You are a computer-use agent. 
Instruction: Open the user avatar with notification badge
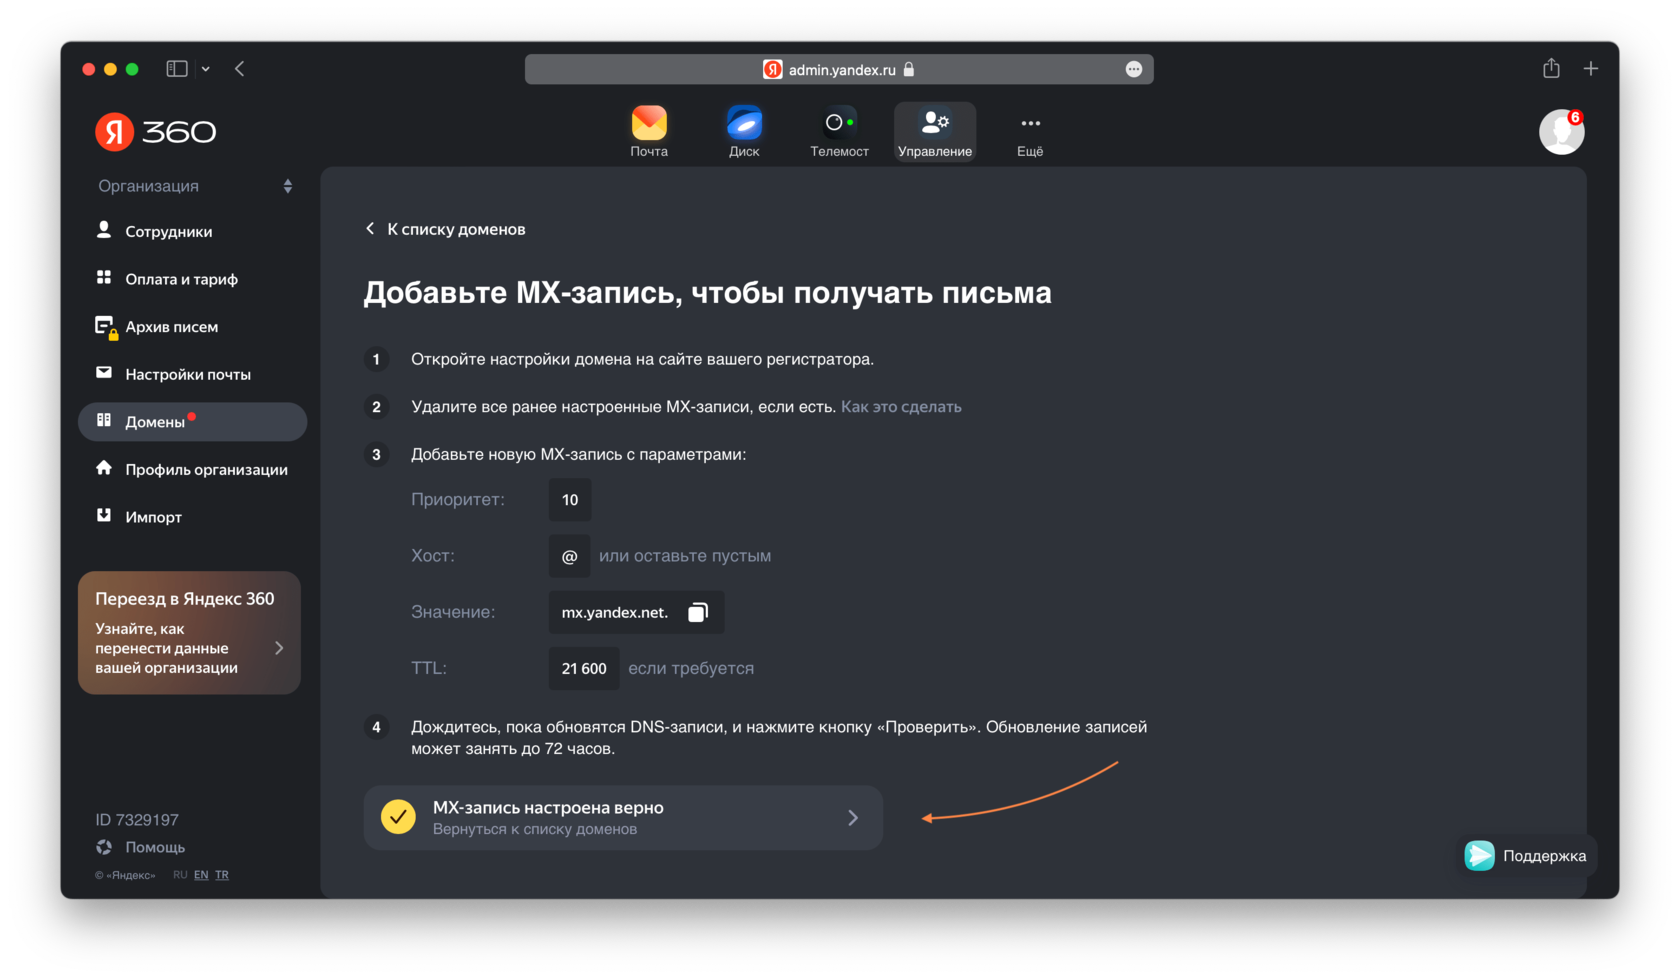[x=1561, y=132]
